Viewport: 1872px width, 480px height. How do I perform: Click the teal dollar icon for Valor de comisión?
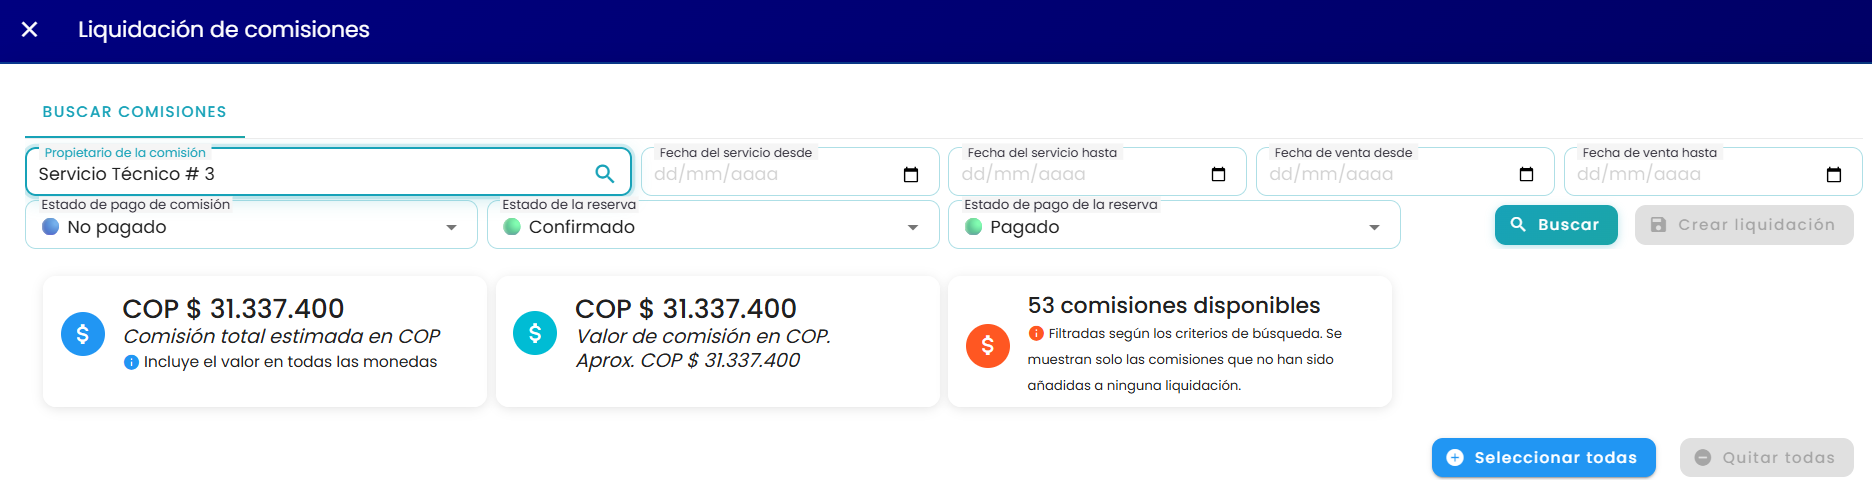(535, 332)
